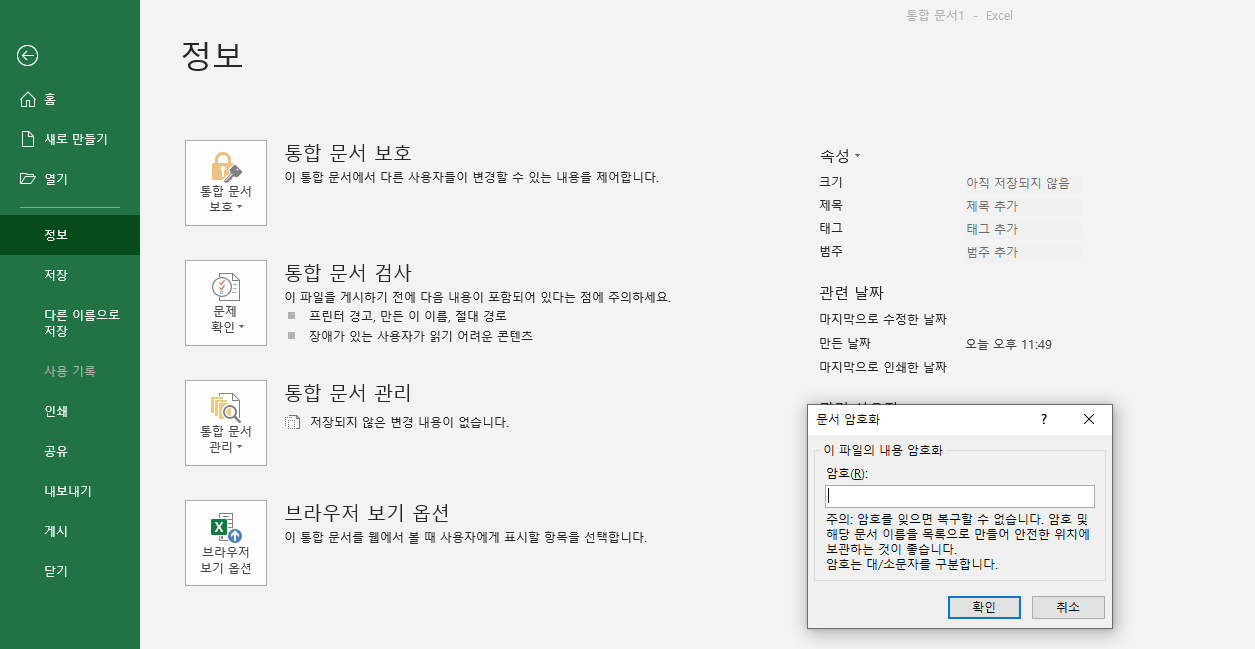Select 닫기 in the sidebar
Screen dimensions: 1255x649
click(70, 571)
